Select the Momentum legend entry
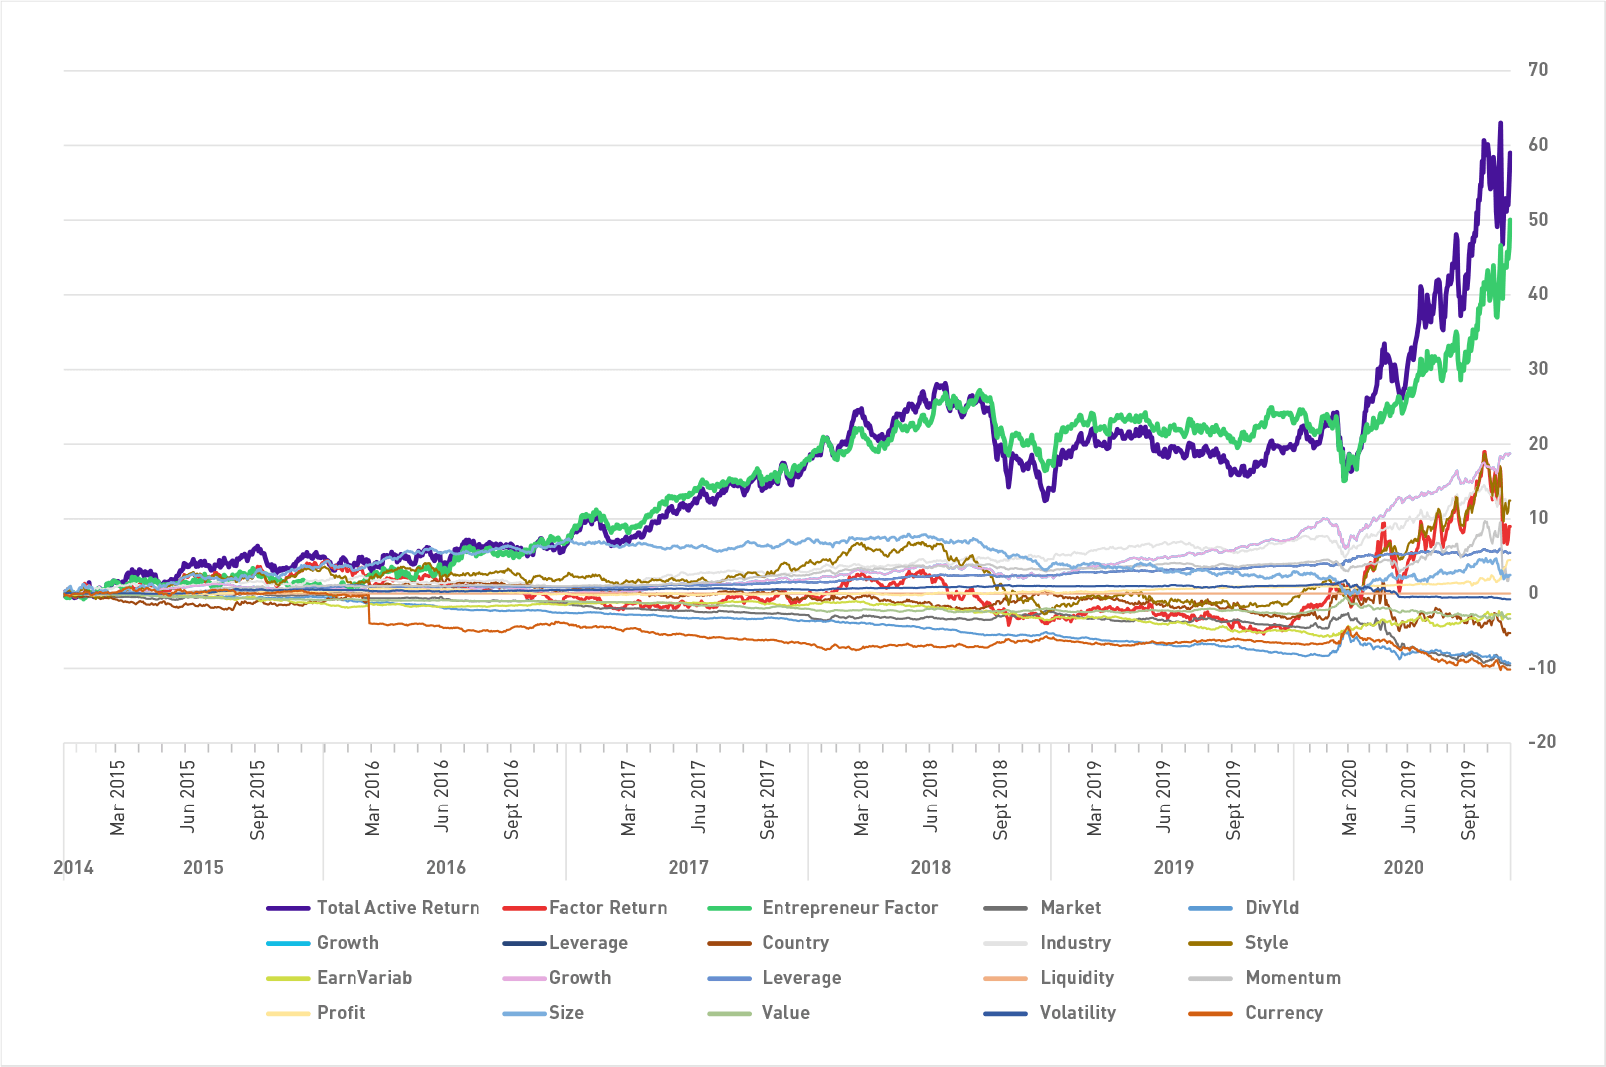Image resolution: width=1606 pixels, height=1067 pixels. [1292, 978]
